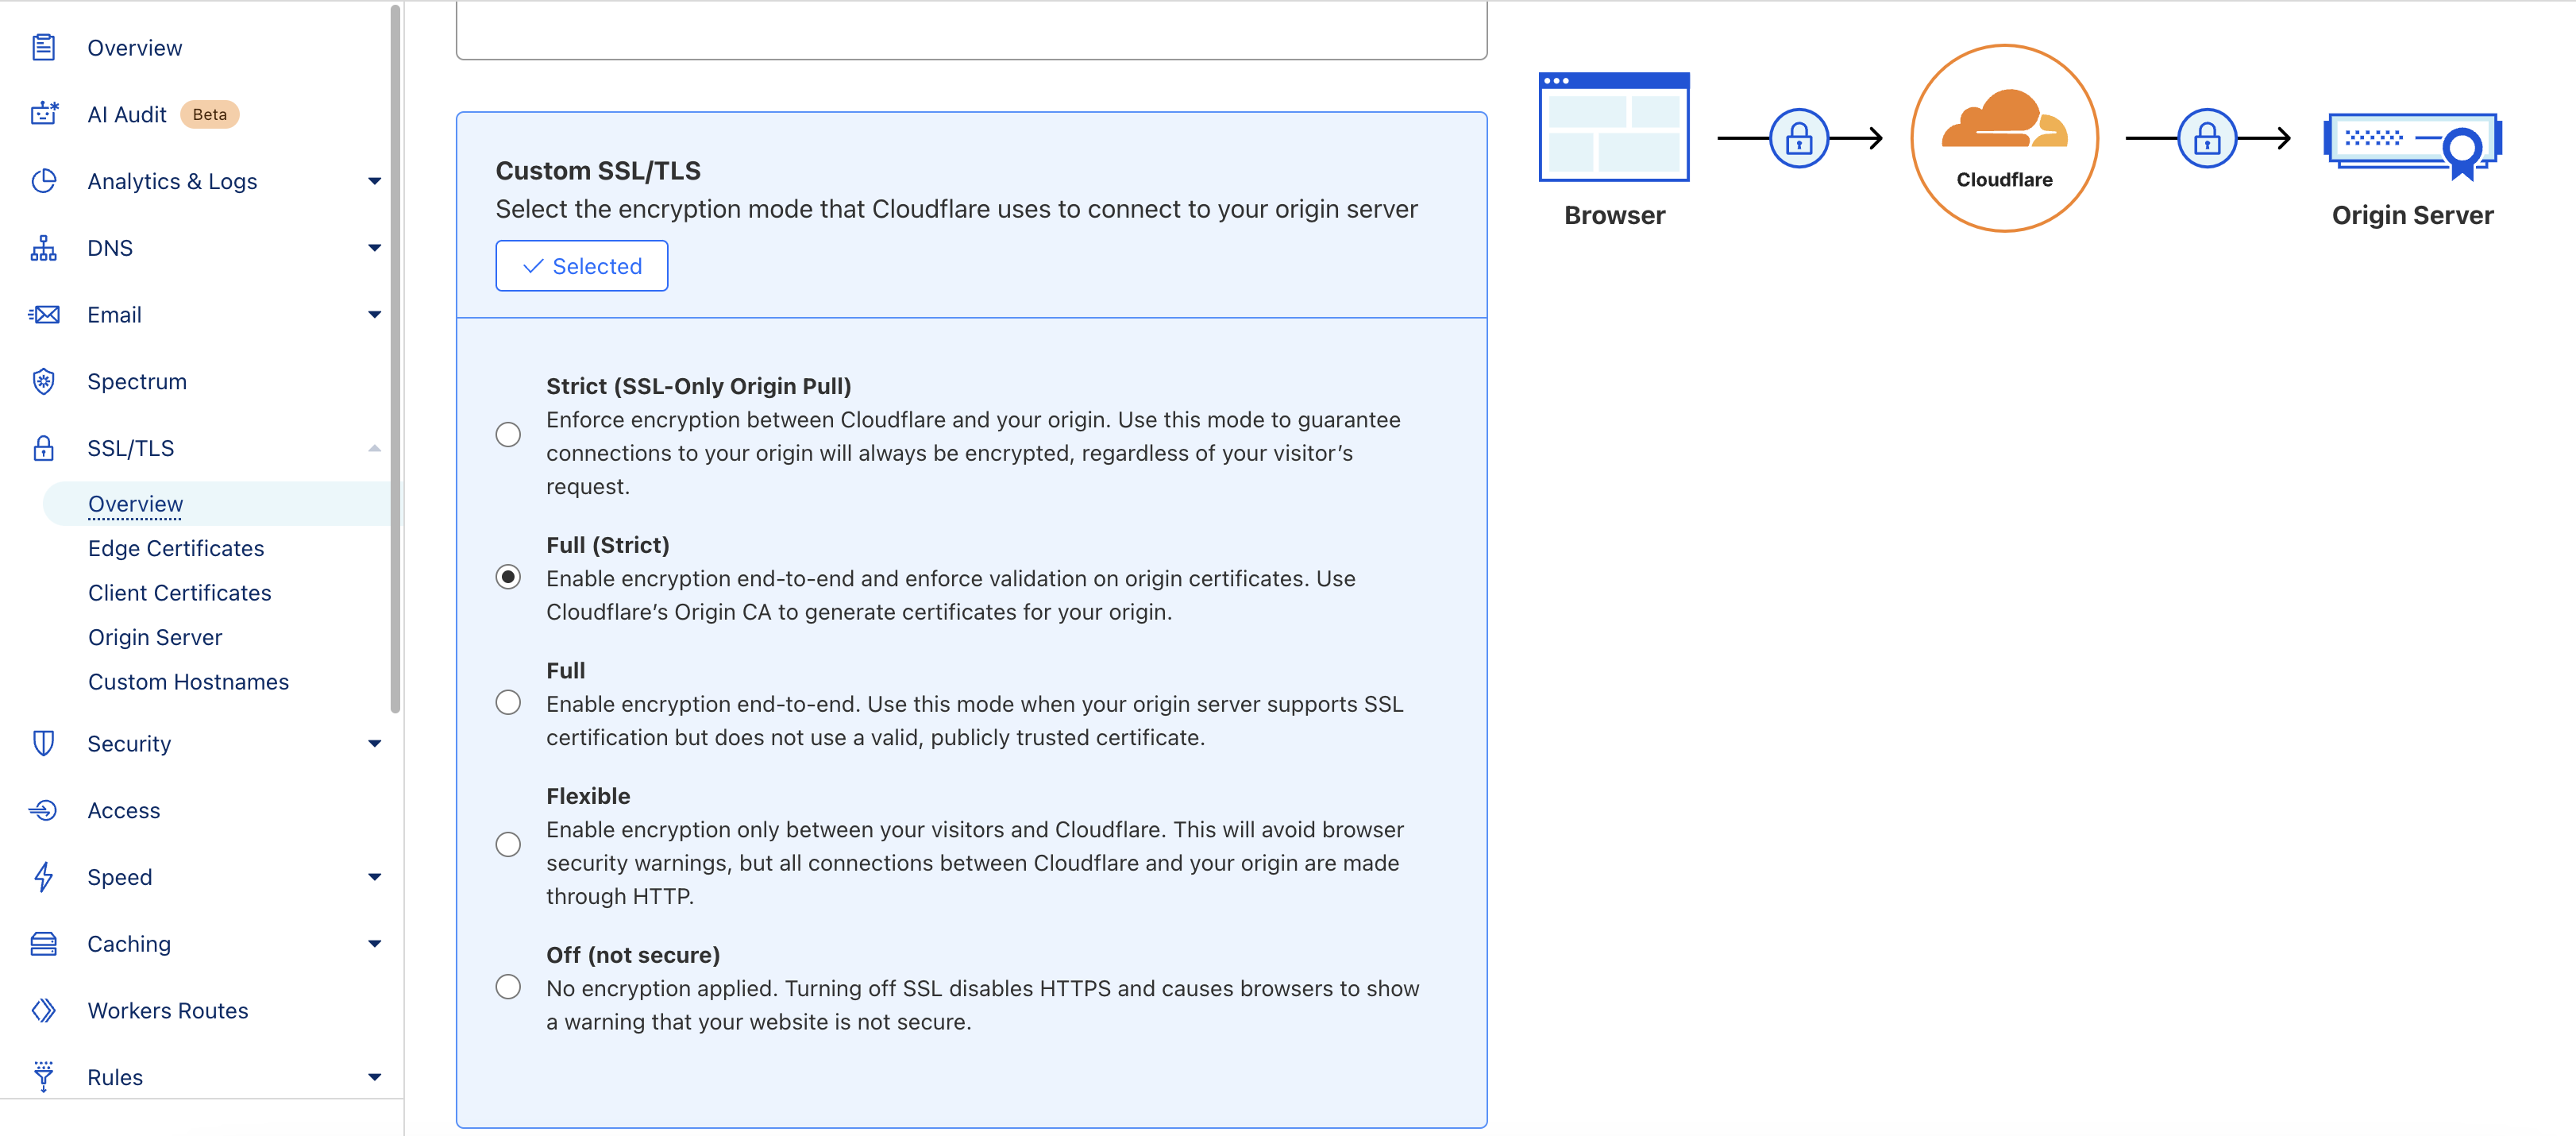The image size is (2576, 1136).
Task: Click the Access arrow icon in sidebar
Action: tap(43, 810)
